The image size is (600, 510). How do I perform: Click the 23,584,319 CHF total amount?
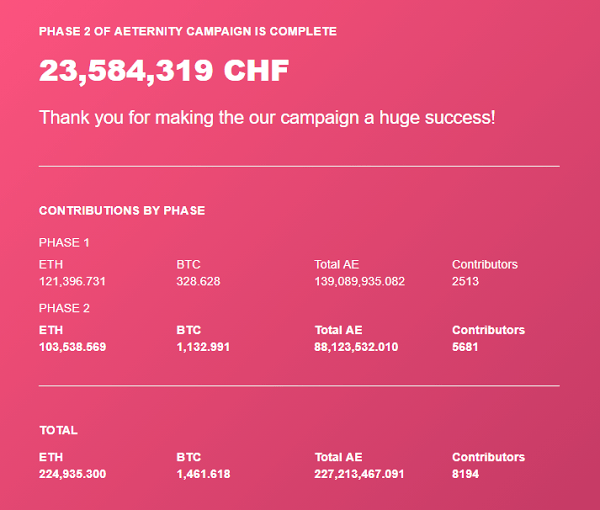click(164, 71)
